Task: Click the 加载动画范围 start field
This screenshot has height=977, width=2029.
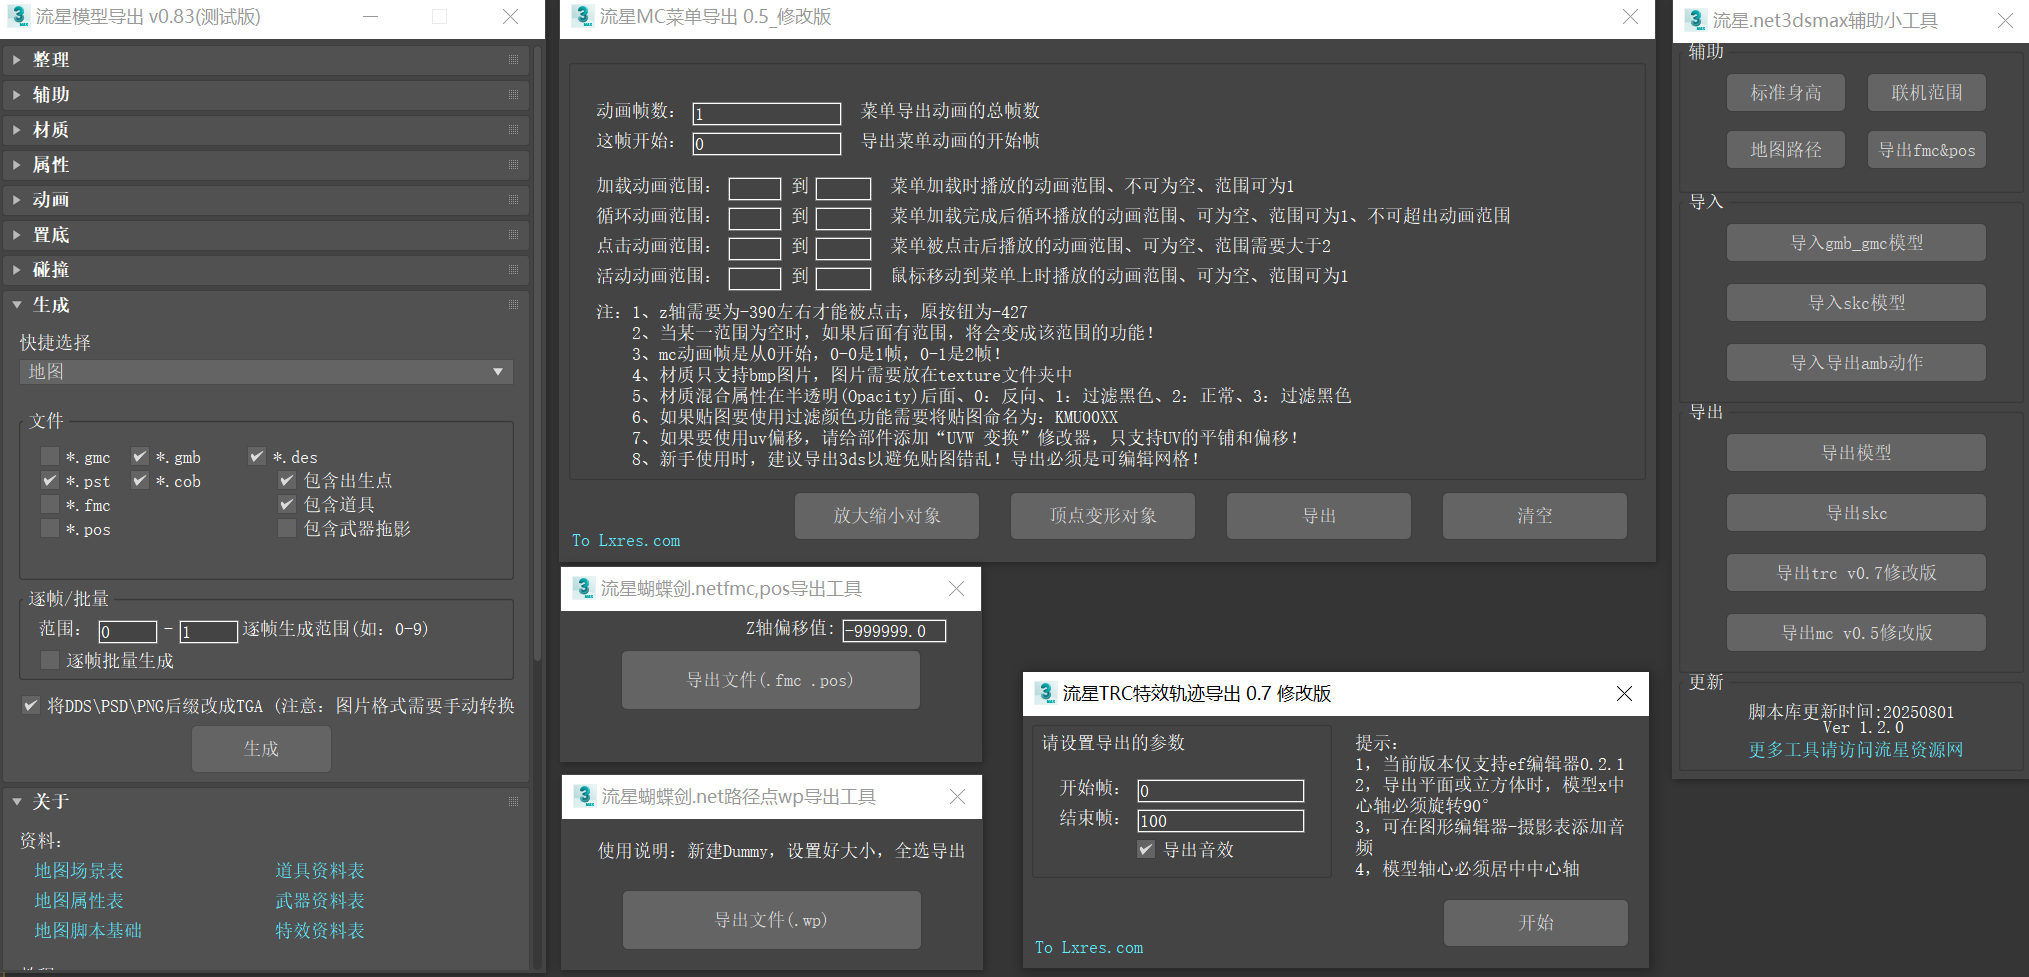Action: (x=755, y=189)
